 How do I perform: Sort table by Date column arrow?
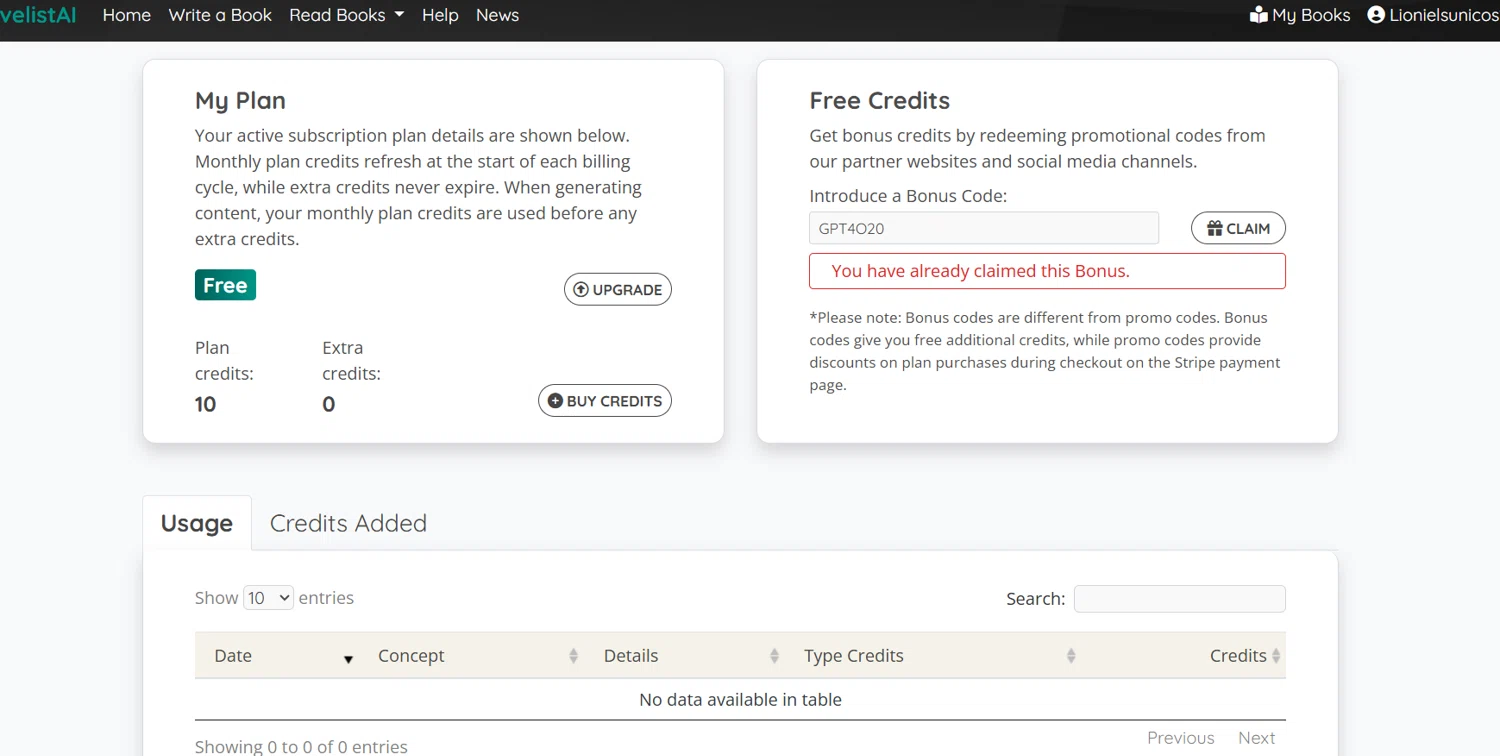pos(348,658)
